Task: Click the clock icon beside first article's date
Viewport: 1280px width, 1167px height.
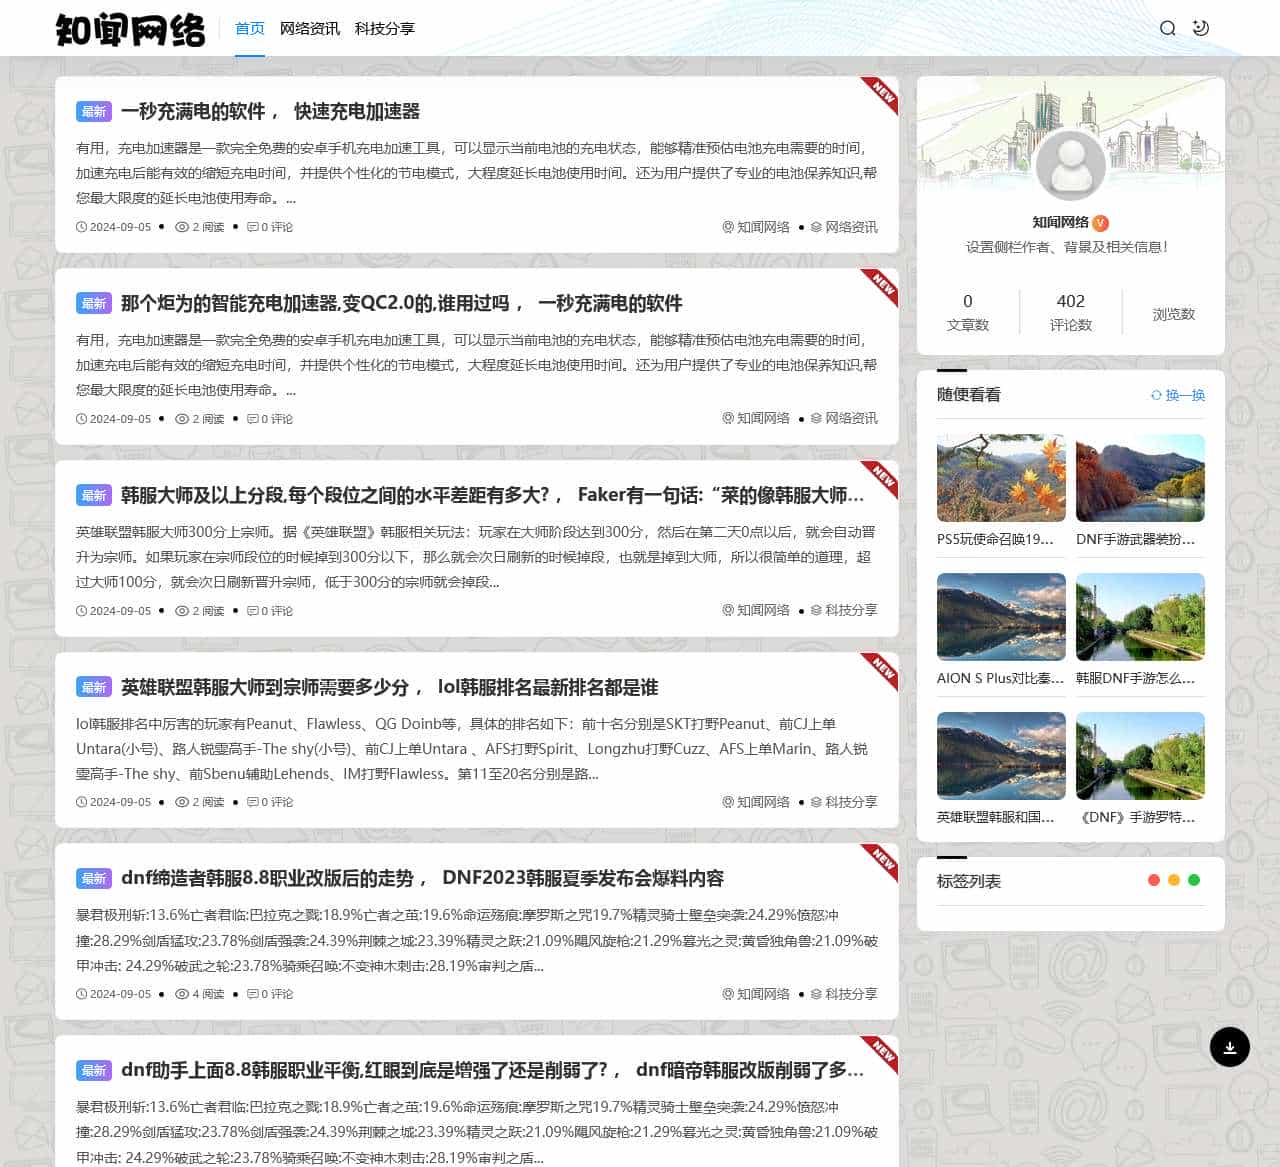Action: 80,227
